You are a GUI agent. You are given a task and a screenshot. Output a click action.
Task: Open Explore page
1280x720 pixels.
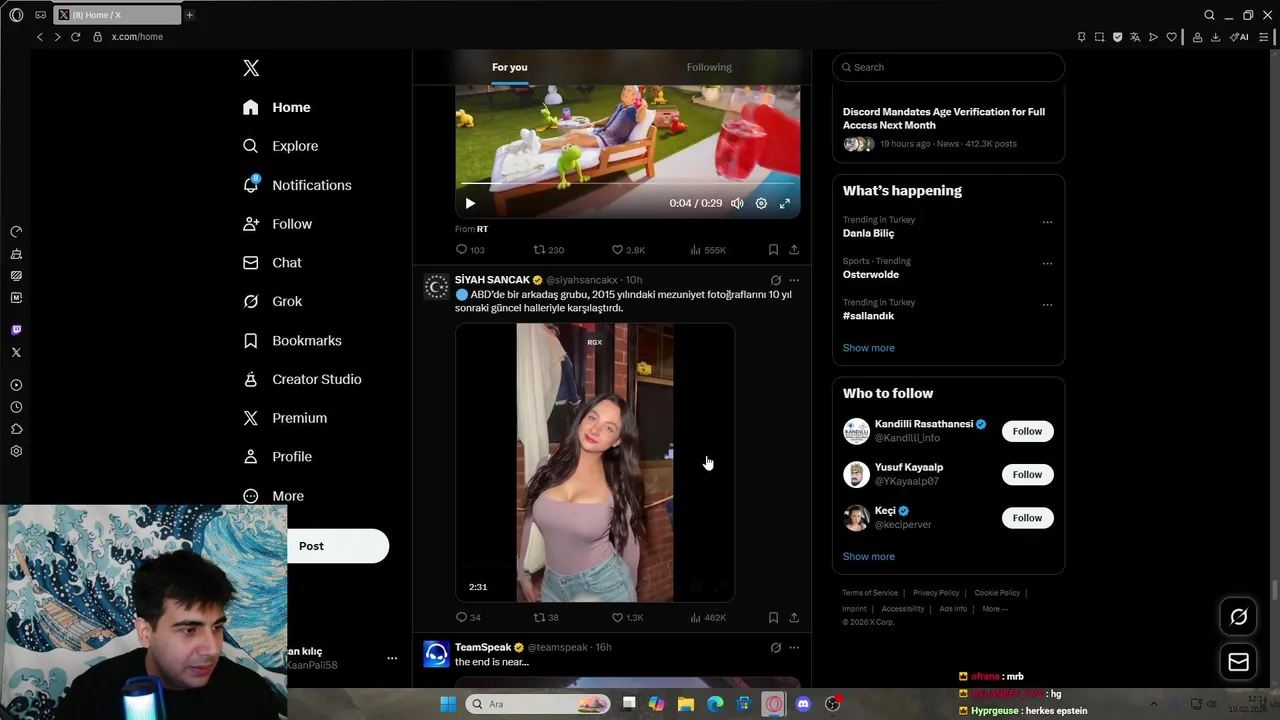pyautogui.click(x=281, y=146)
